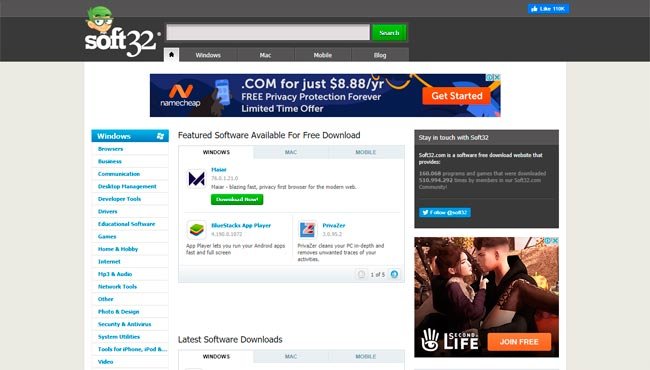Screen dimensions: 650x370
Task: Open the Maiar title link
Action: click(x=219, y=169)
